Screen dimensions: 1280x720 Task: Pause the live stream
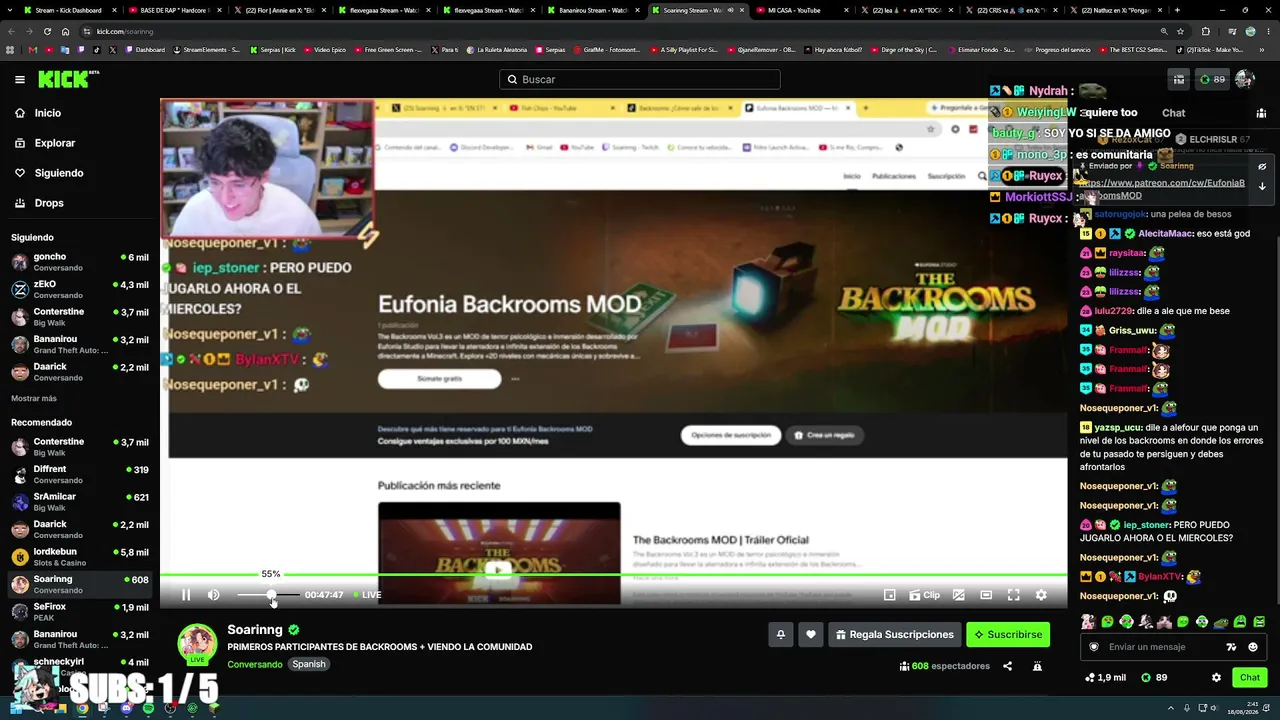click(x=186, y=595)
